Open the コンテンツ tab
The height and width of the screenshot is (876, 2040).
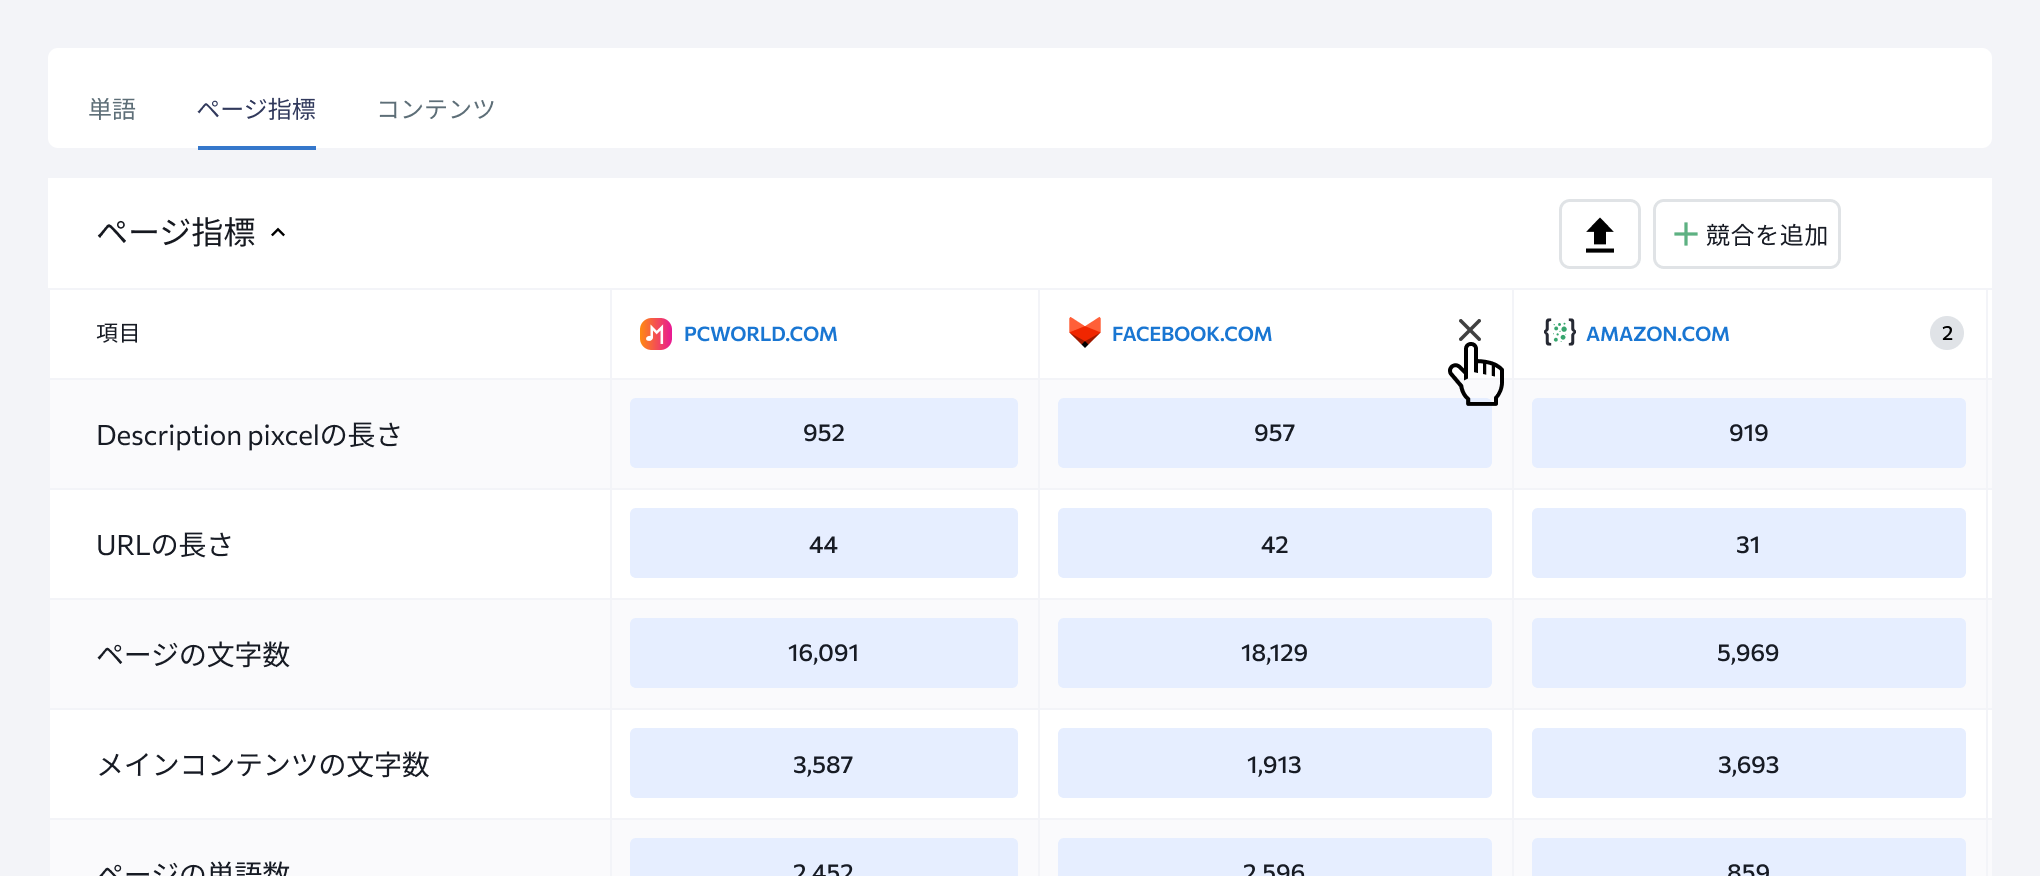pyautogui.click(x=436, y=108)
